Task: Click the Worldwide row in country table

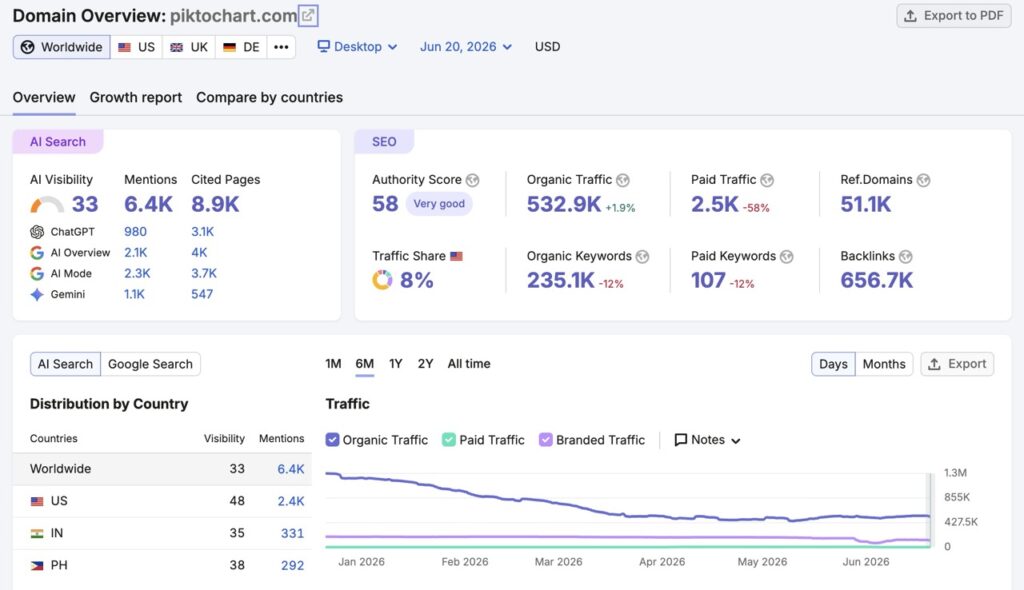Action: click(162, 469)
